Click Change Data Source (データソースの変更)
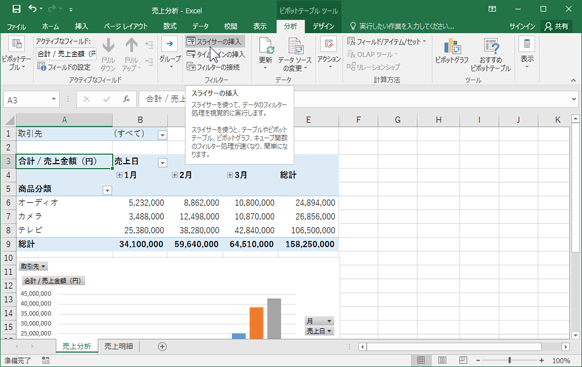Screen dimensions: 582x367 coord(295,54)
